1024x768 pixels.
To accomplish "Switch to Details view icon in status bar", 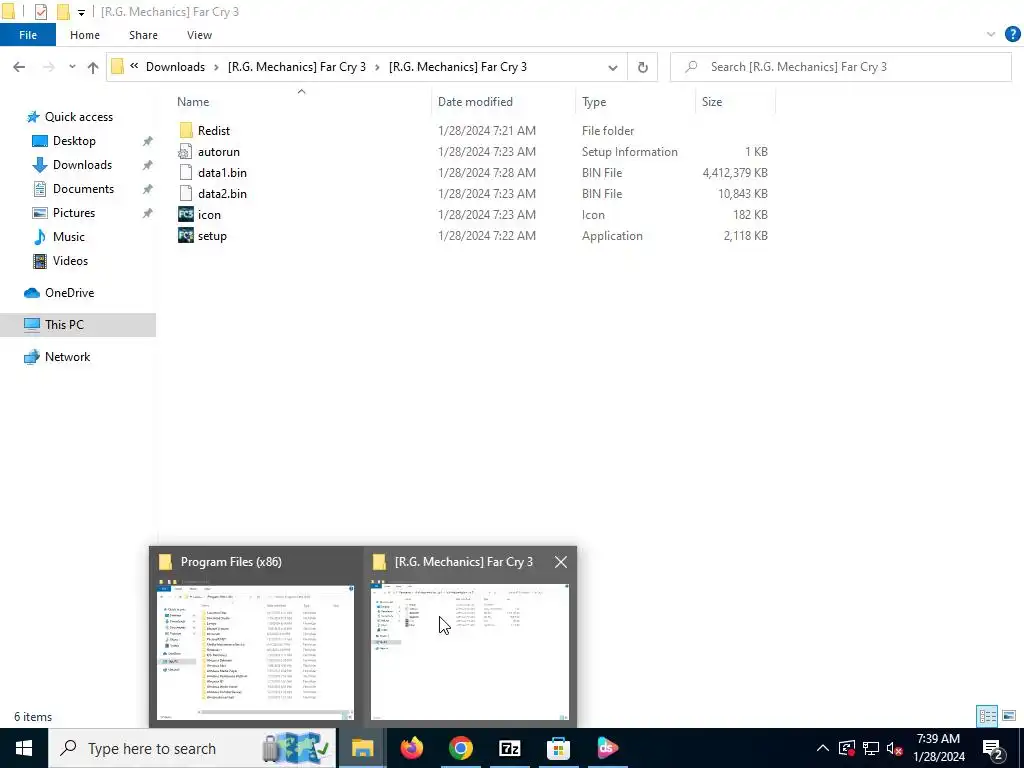I will click(x=987, y=716).
